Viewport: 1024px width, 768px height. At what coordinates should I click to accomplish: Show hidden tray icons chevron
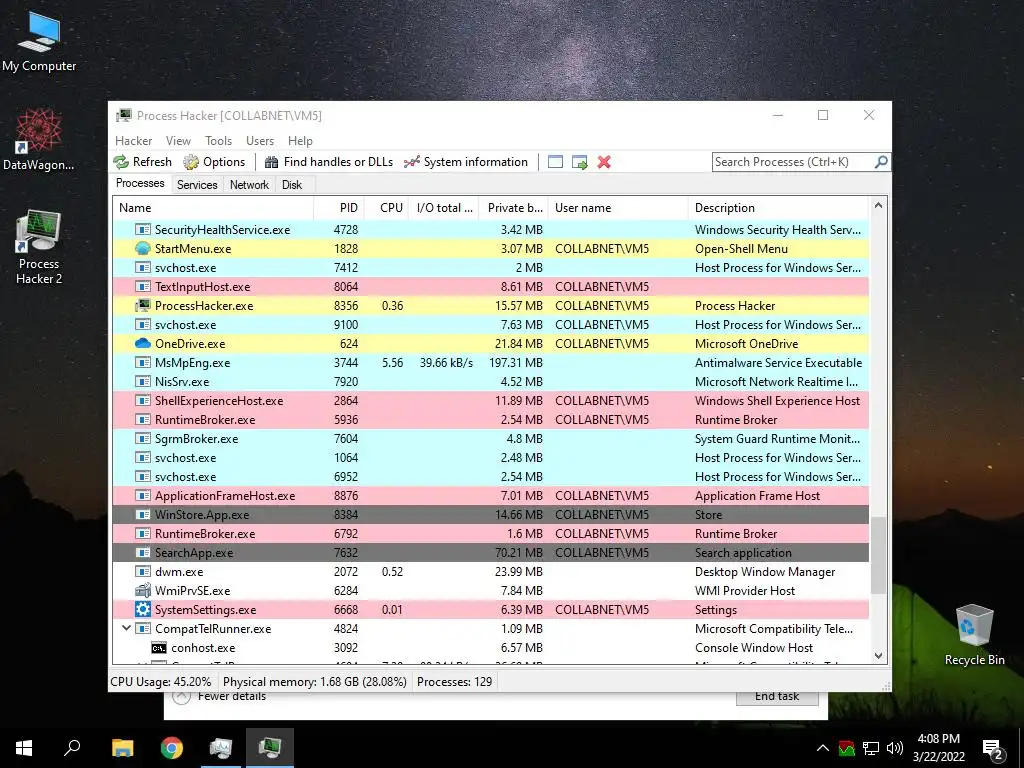point(823,748)
